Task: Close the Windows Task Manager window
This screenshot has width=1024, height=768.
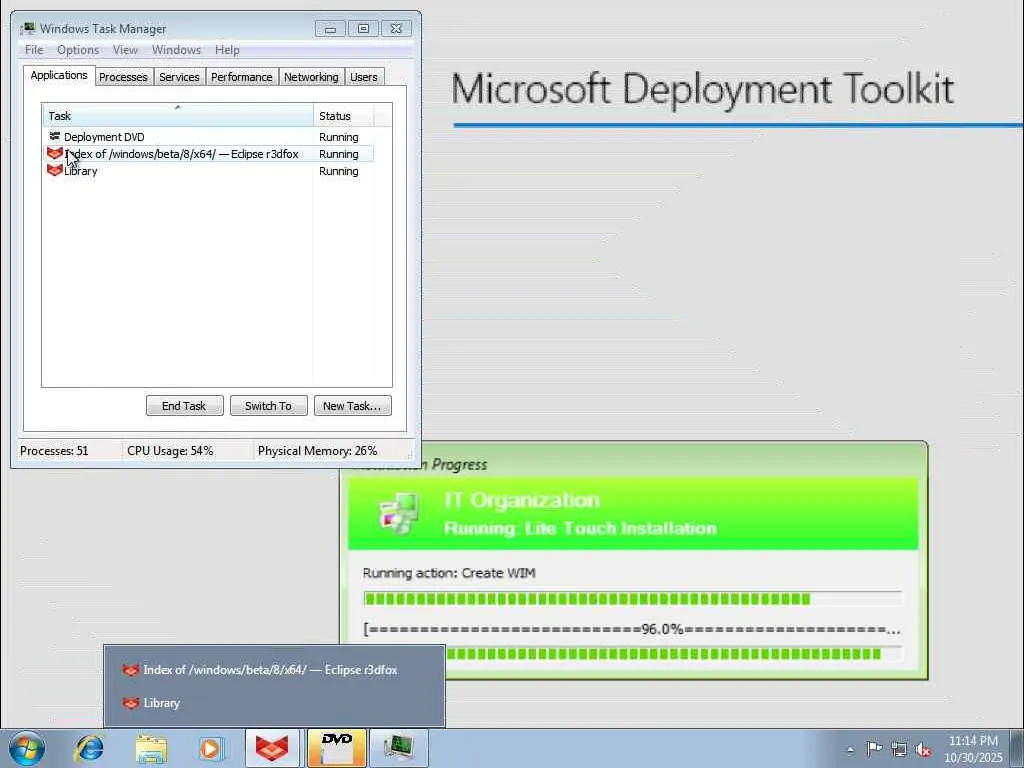Action: point(396,29)
